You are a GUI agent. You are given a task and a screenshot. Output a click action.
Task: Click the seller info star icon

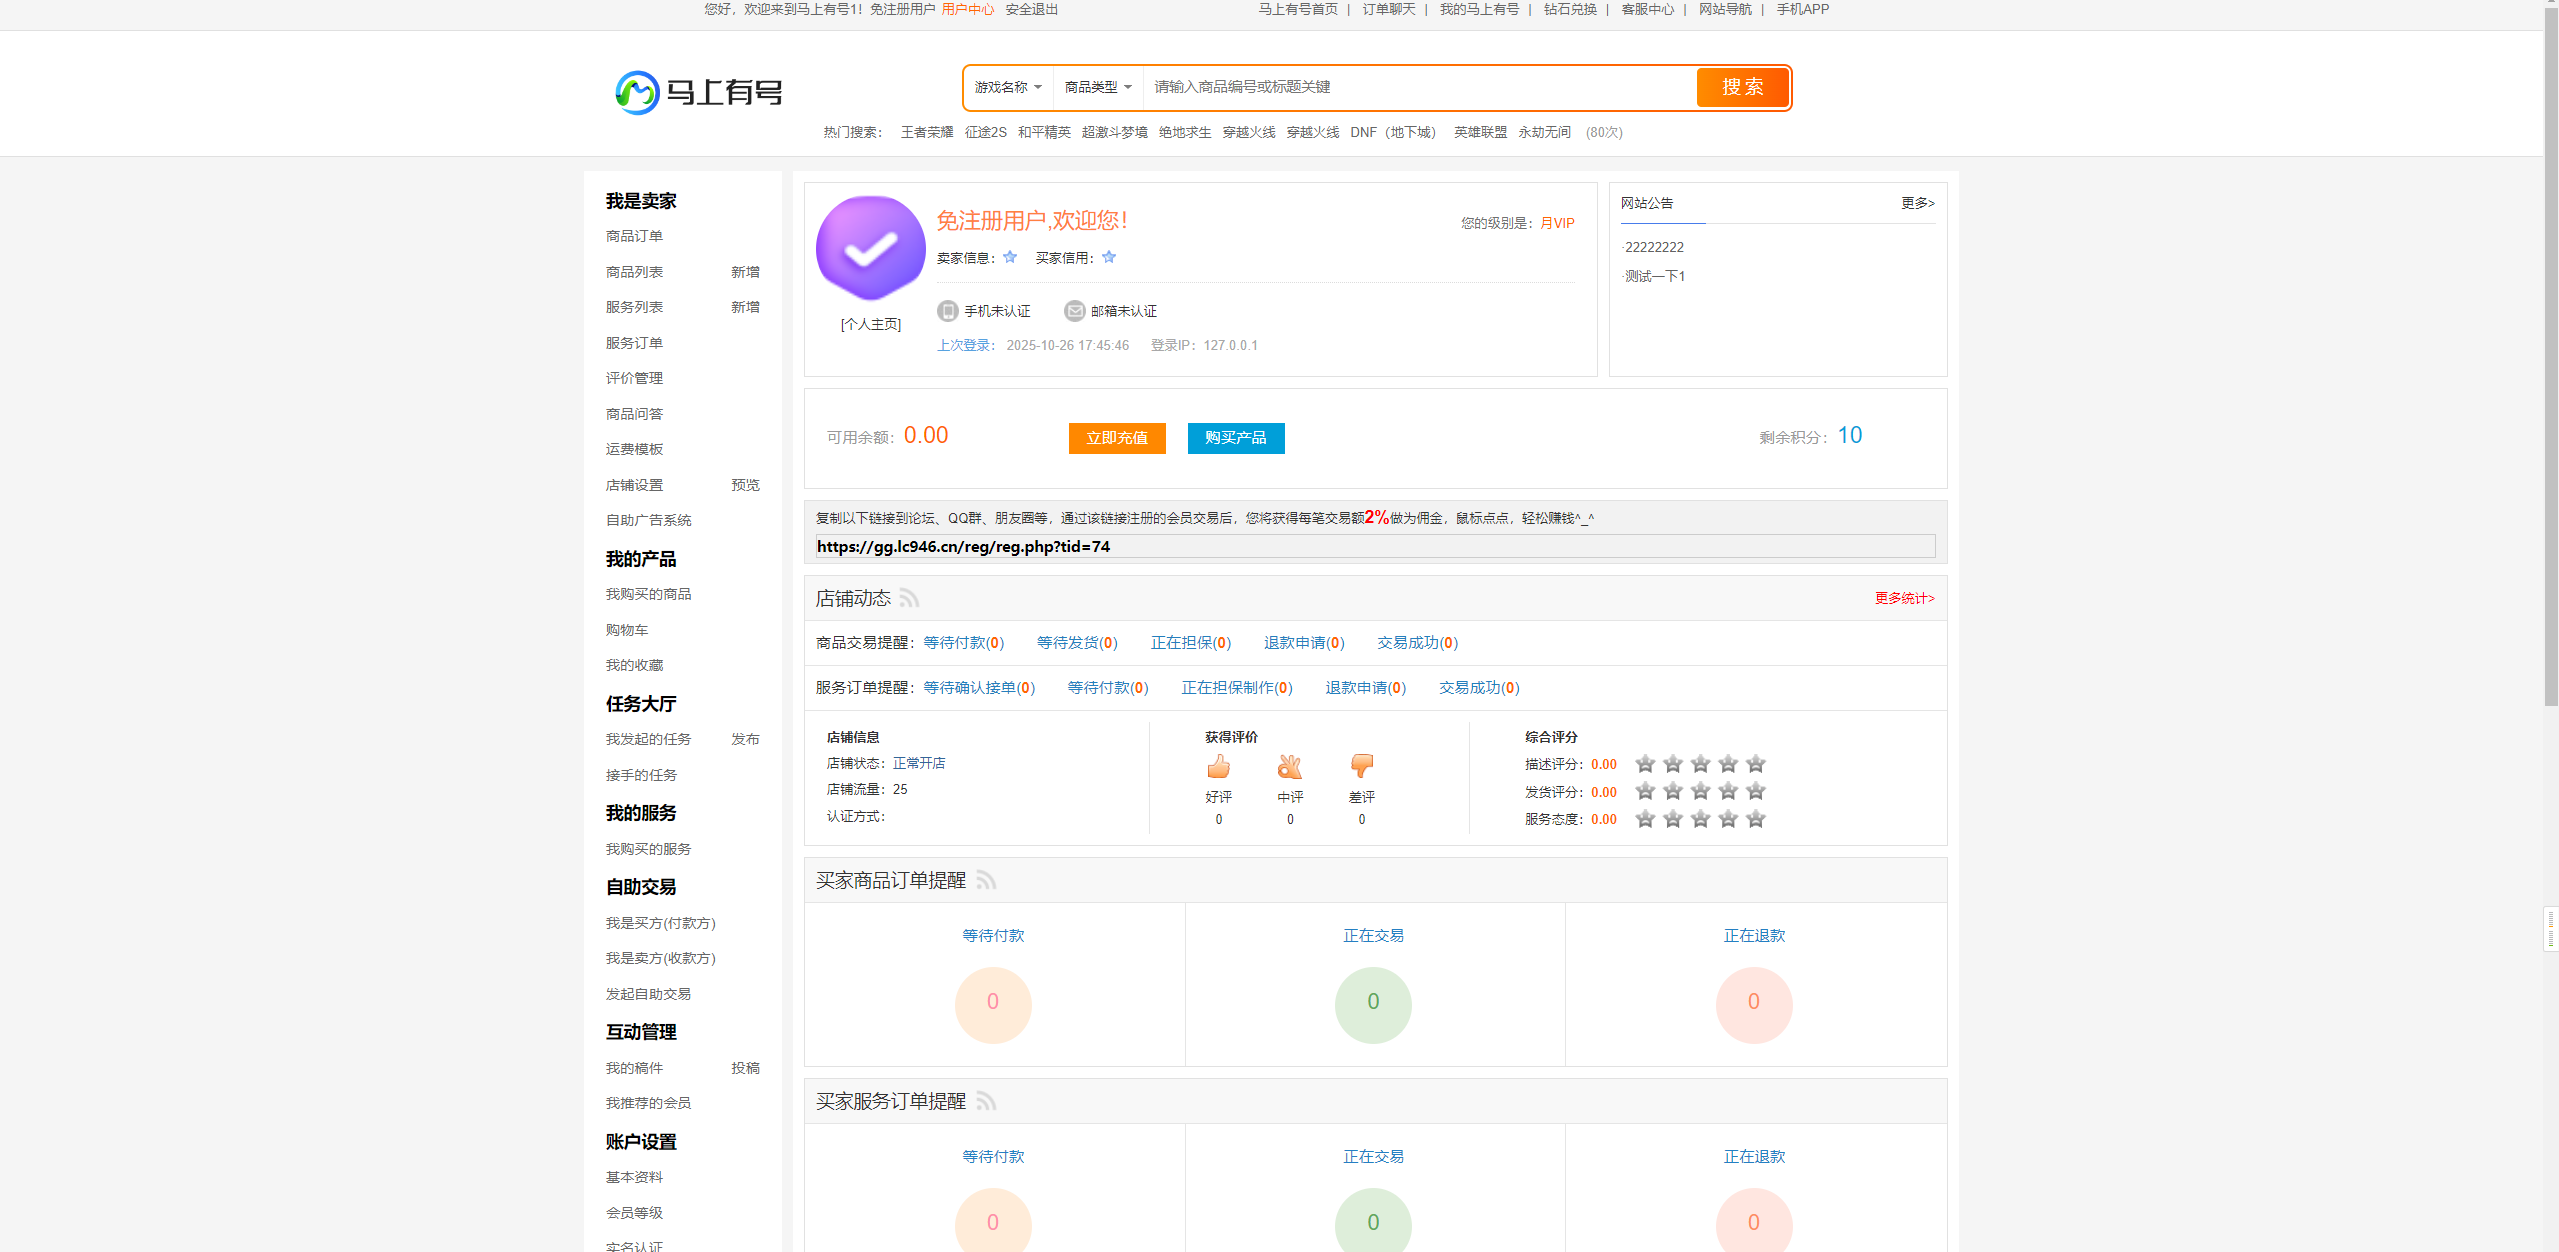tap(1010, 257)
